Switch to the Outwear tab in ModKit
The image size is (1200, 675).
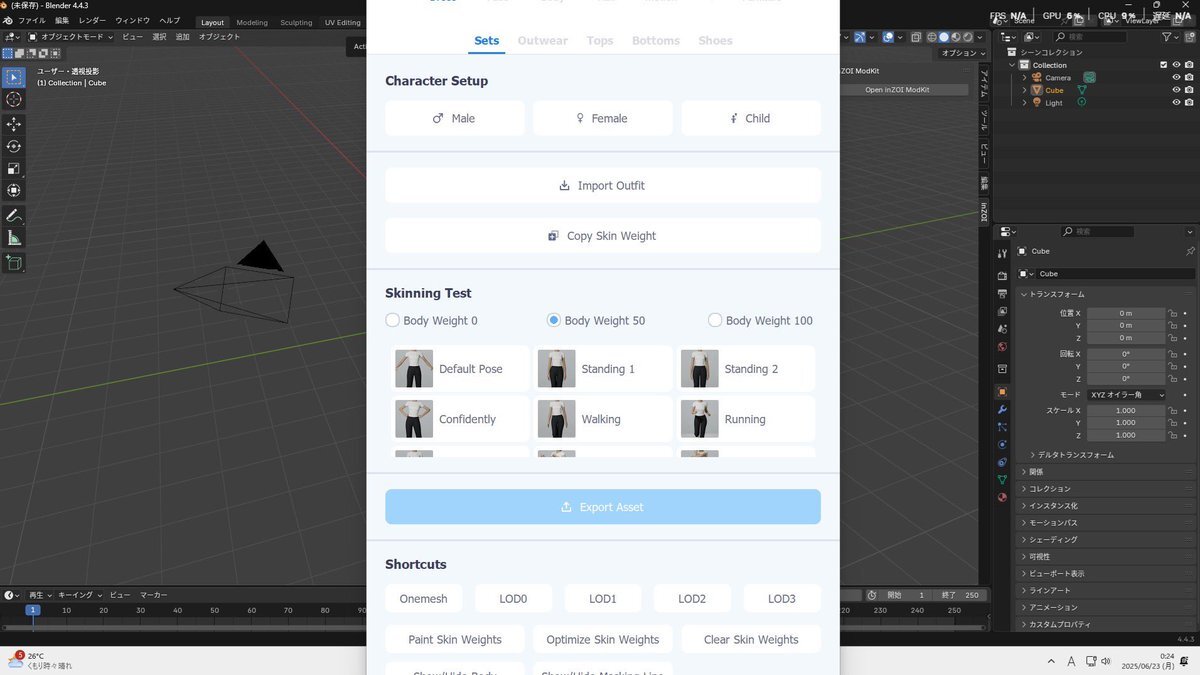coord(543,41)
